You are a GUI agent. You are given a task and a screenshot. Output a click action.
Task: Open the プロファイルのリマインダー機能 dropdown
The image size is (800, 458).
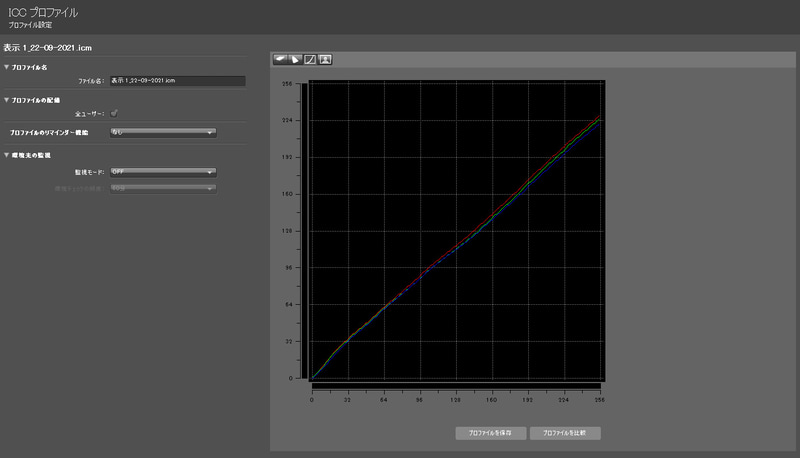[x=163, y=133]
